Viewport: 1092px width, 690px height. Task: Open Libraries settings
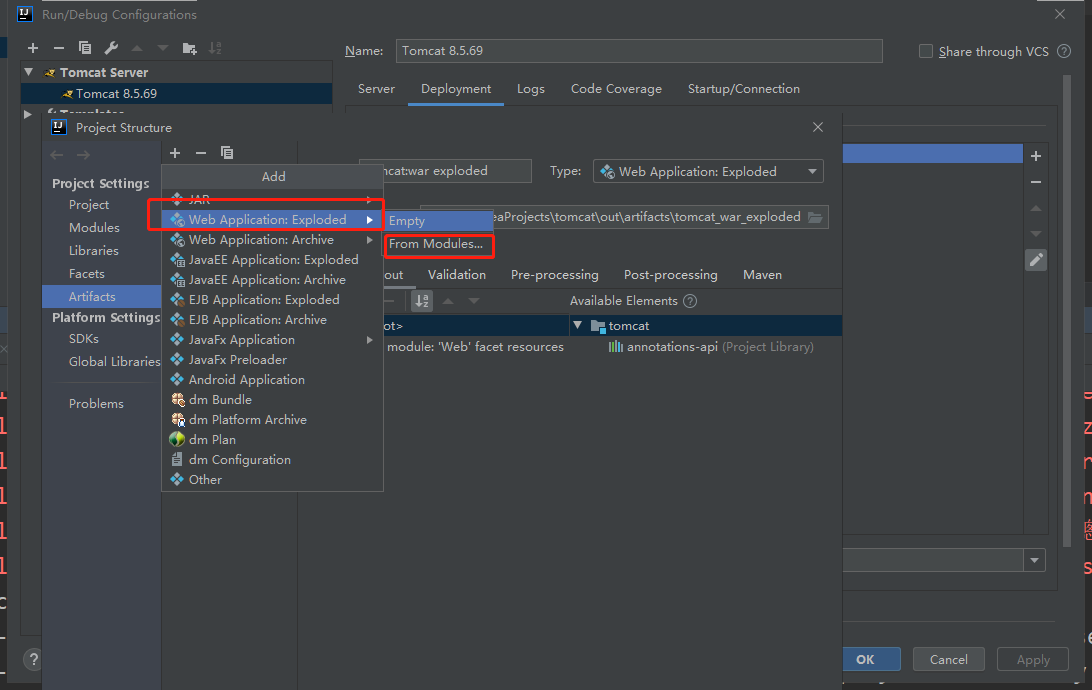(93, 251)
